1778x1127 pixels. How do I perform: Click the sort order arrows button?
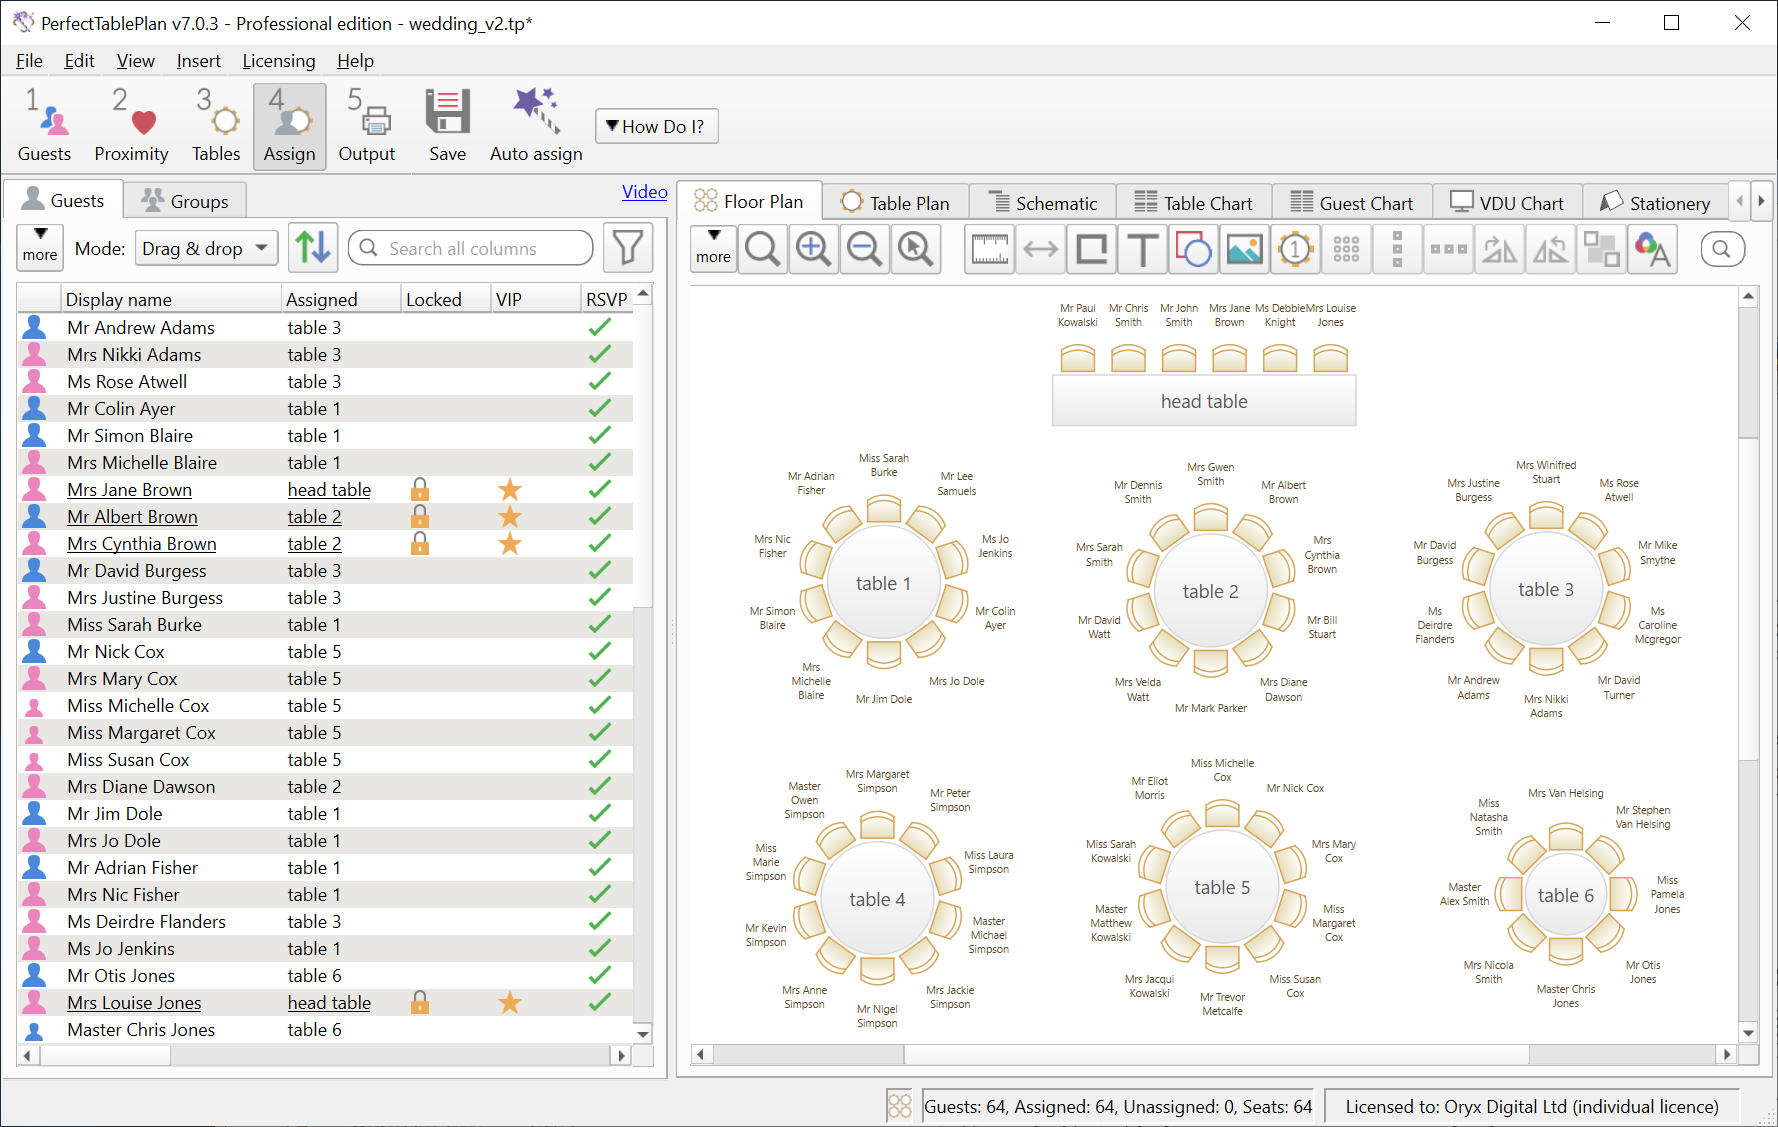coord(313,248)
